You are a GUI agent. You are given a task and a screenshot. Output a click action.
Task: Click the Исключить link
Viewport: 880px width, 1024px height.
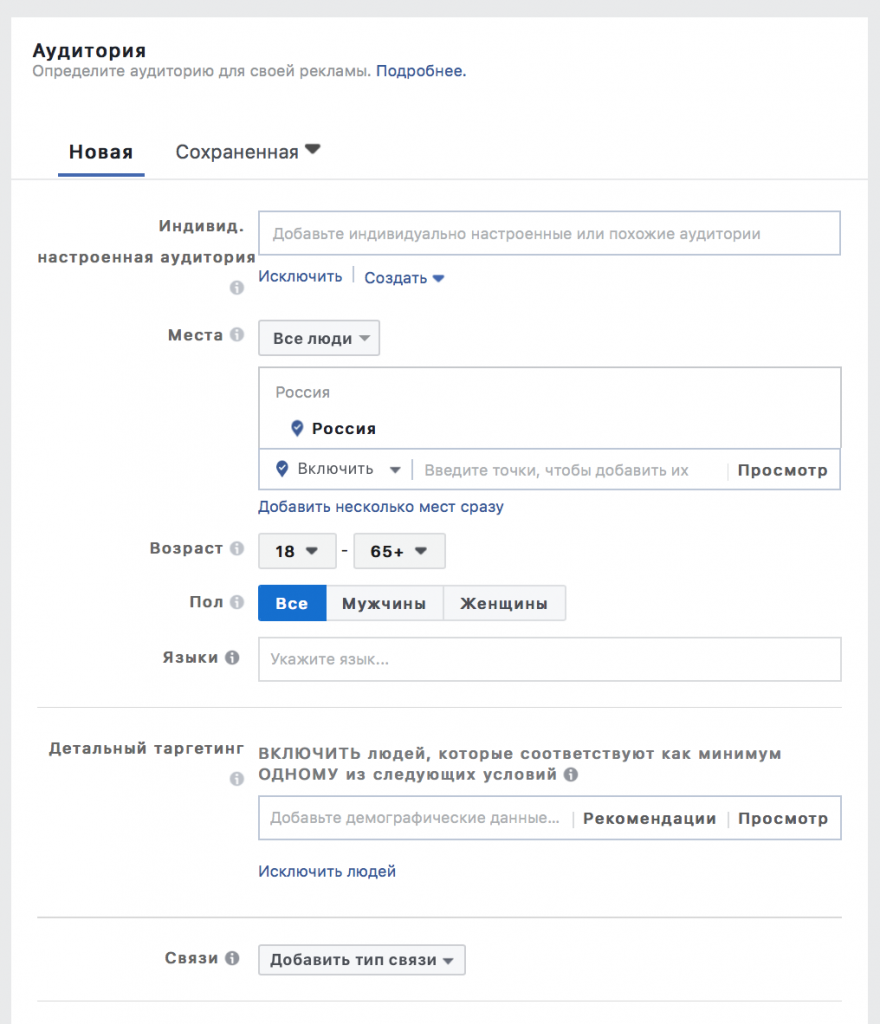click(x=300, y=276)
